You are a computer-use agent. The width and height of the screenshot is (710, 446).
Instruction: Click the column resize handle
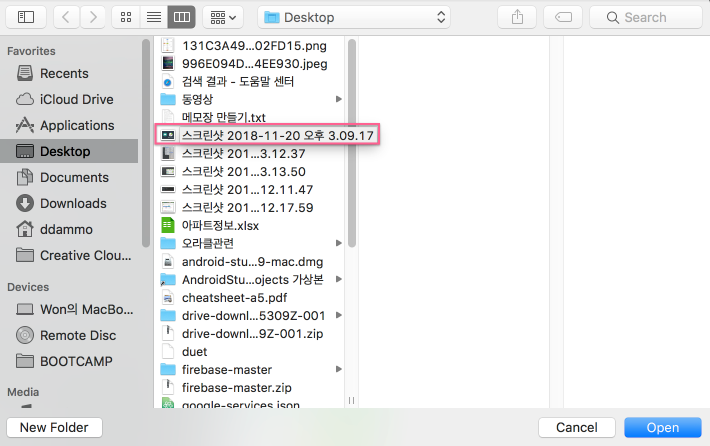point(351,400)
